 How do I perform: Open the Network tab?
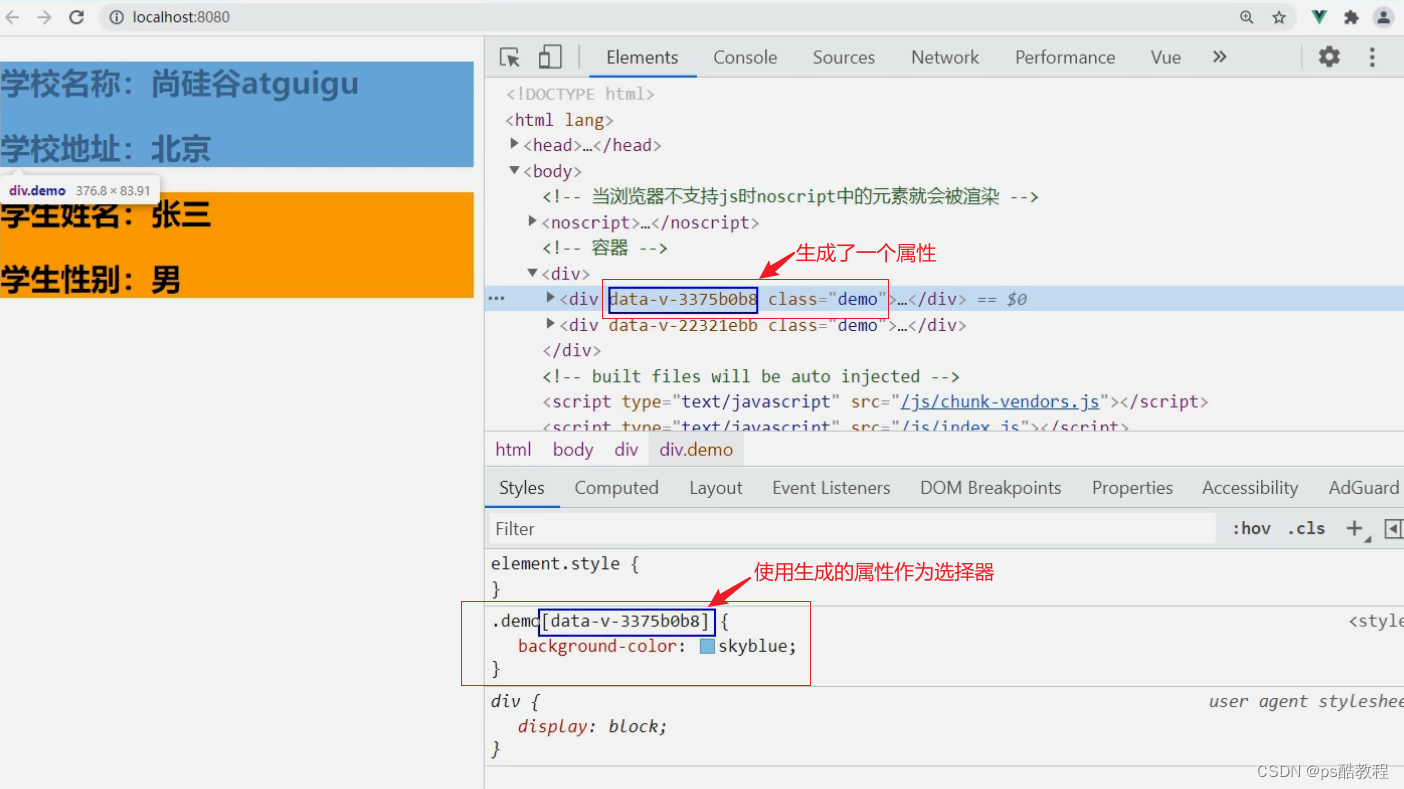tap(945, 57)
